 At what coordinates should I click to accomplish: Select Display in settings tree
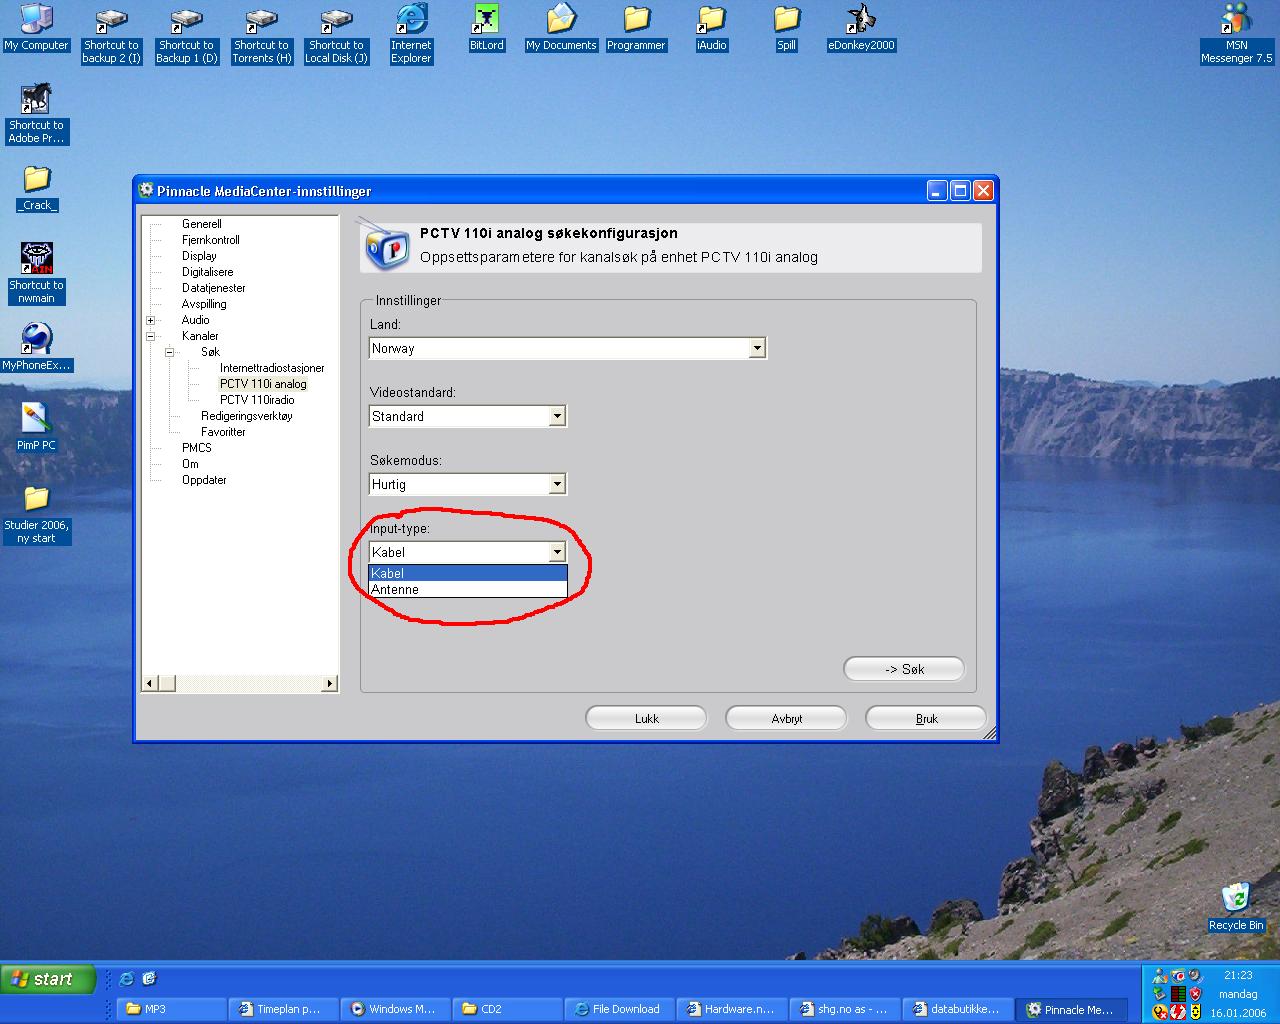click(x=199, y=256)
